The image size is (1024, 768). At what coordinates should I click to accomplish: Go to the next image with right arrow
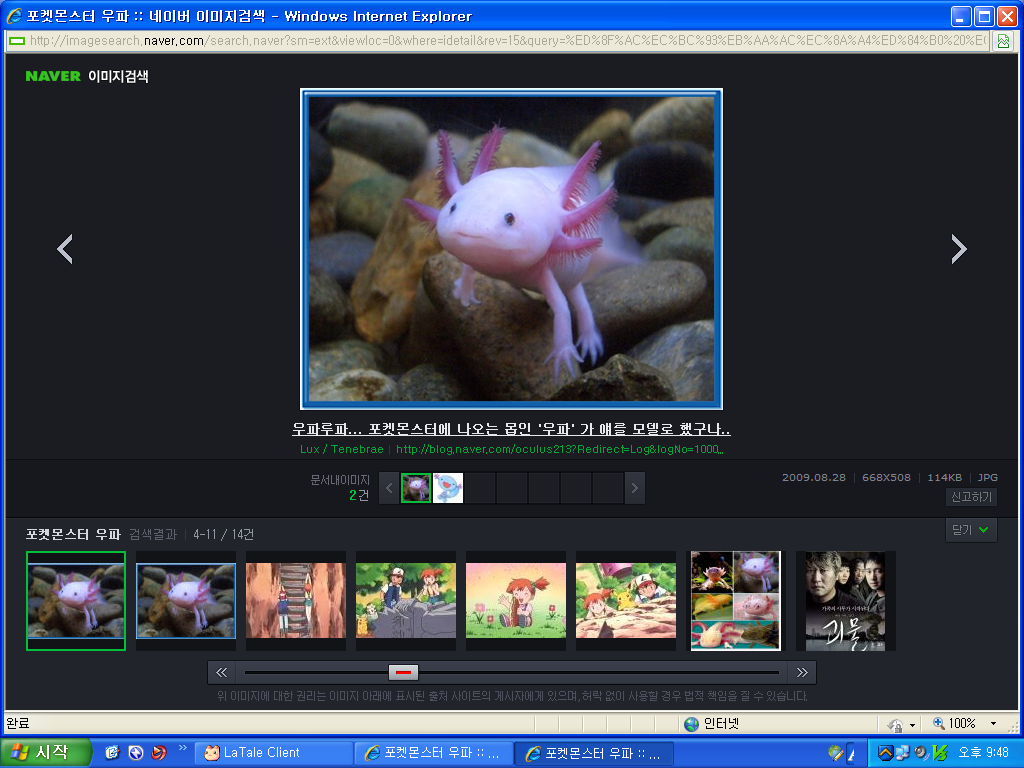click(x=958, y=249)
